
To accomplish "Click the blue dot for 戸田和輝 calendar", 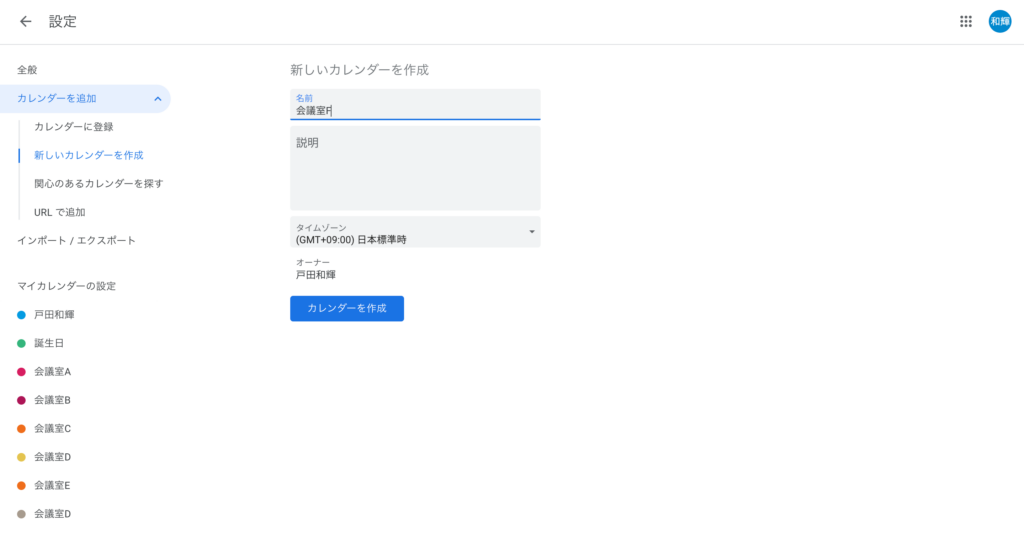I will point(22,315).
